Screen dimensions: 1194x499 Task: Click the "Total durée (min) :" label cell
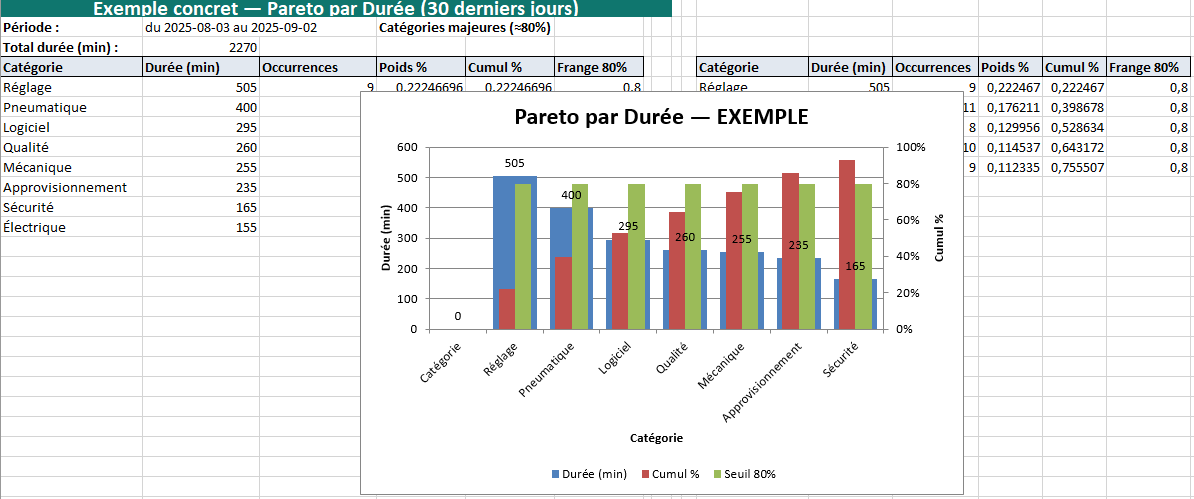71,47
